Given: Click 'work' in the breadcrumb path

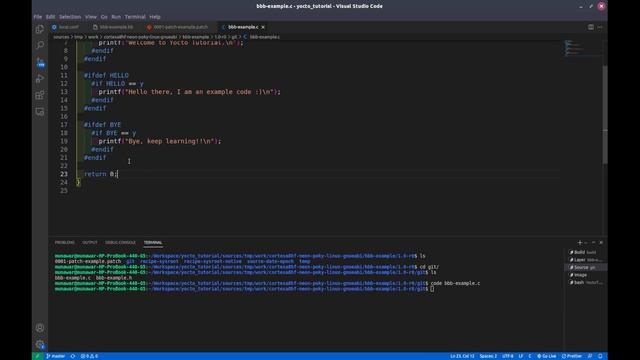Looking at the screenshot, I should (x=93, y=37).
